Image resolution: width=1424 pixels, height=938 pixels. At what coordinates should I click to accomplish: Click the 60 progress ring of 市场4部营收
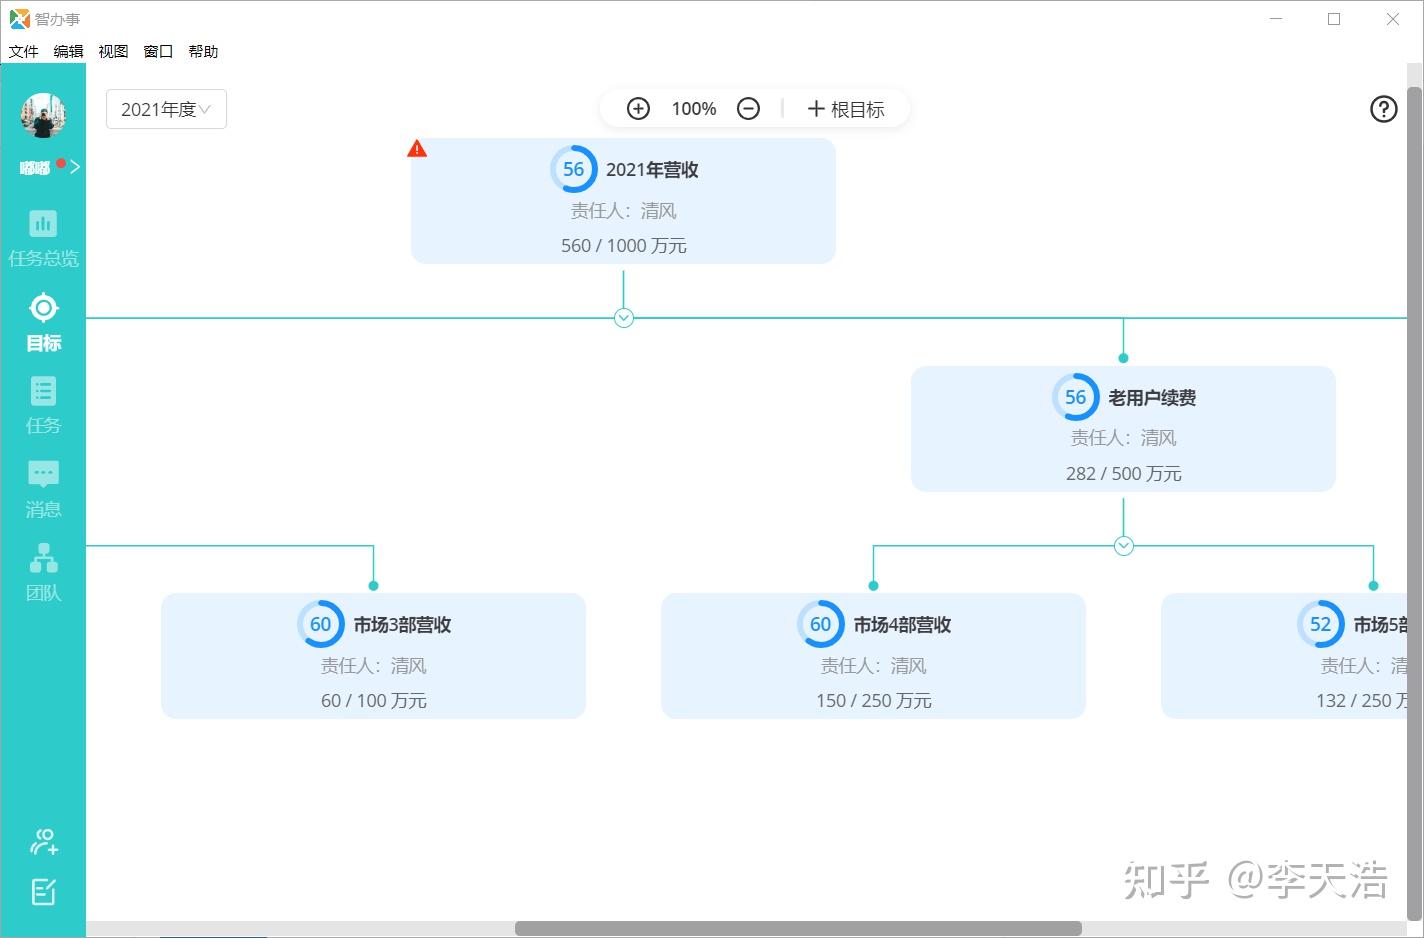point(820,624)
